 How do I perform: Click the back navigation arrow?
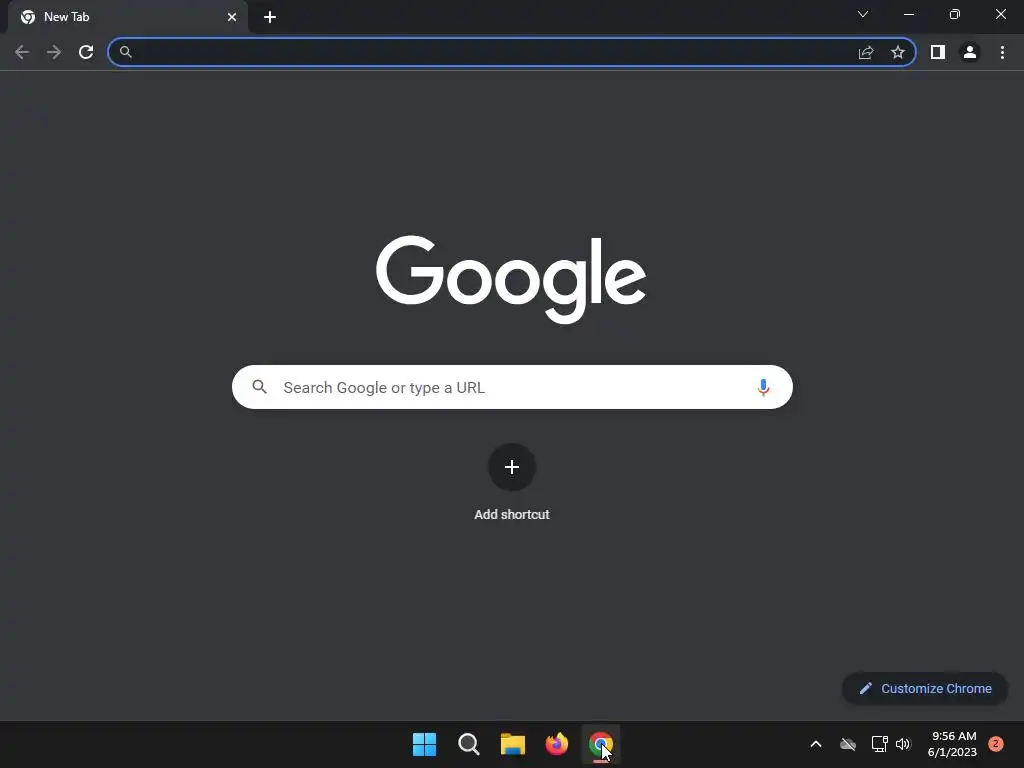22,52
